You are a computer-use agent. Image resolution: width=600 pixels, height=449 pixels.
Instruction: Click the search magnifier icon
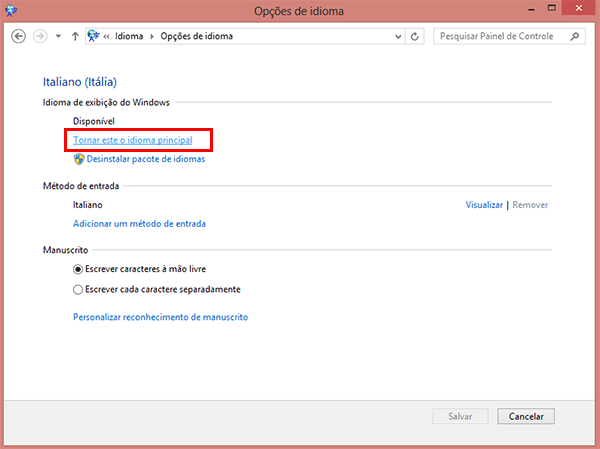(575, 36)
